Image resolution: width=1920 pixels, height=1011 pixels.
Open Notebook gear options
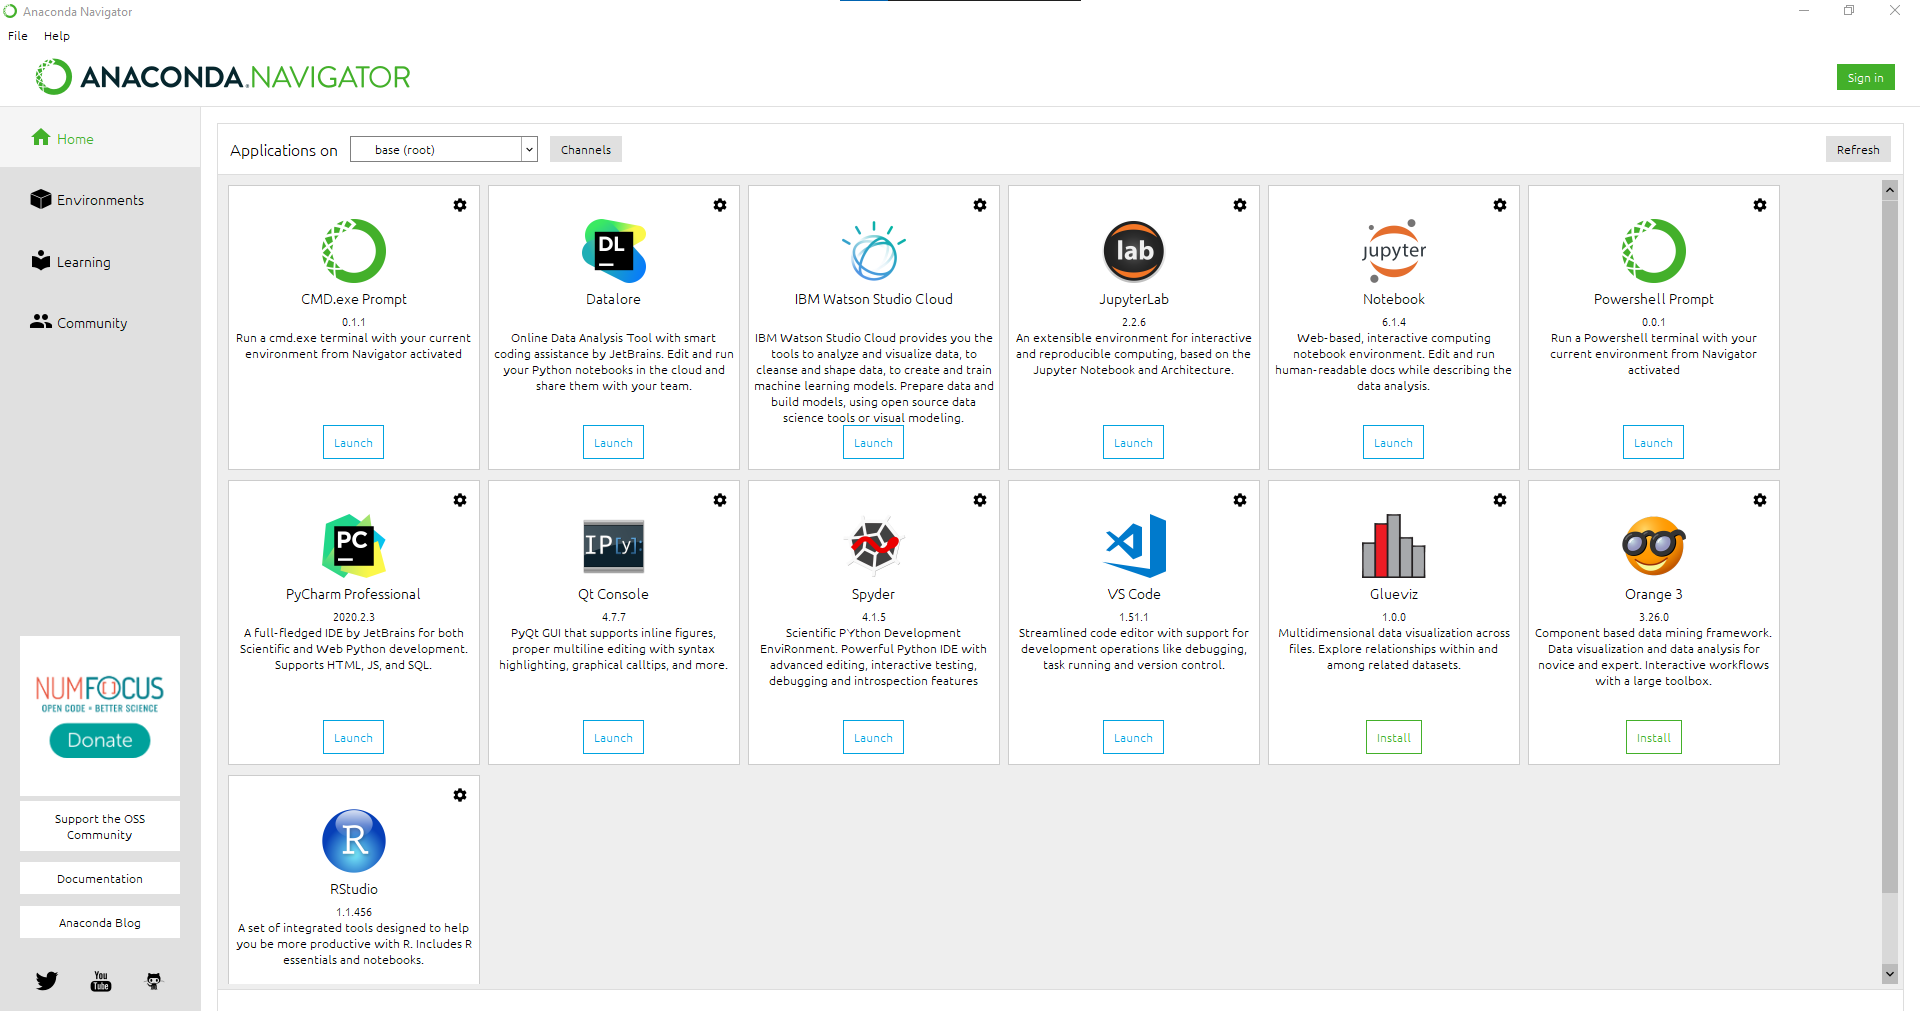click(1500, 205)
